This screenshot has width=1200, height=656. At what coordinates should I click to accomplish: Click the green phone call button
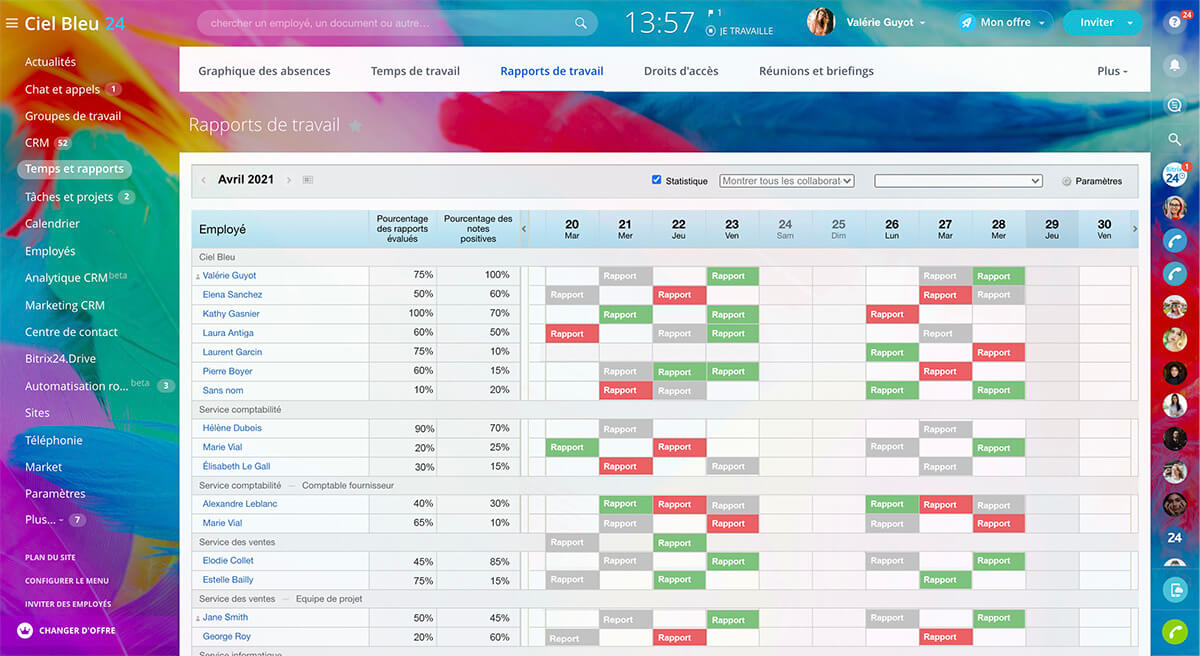(x=1175, y=631)
